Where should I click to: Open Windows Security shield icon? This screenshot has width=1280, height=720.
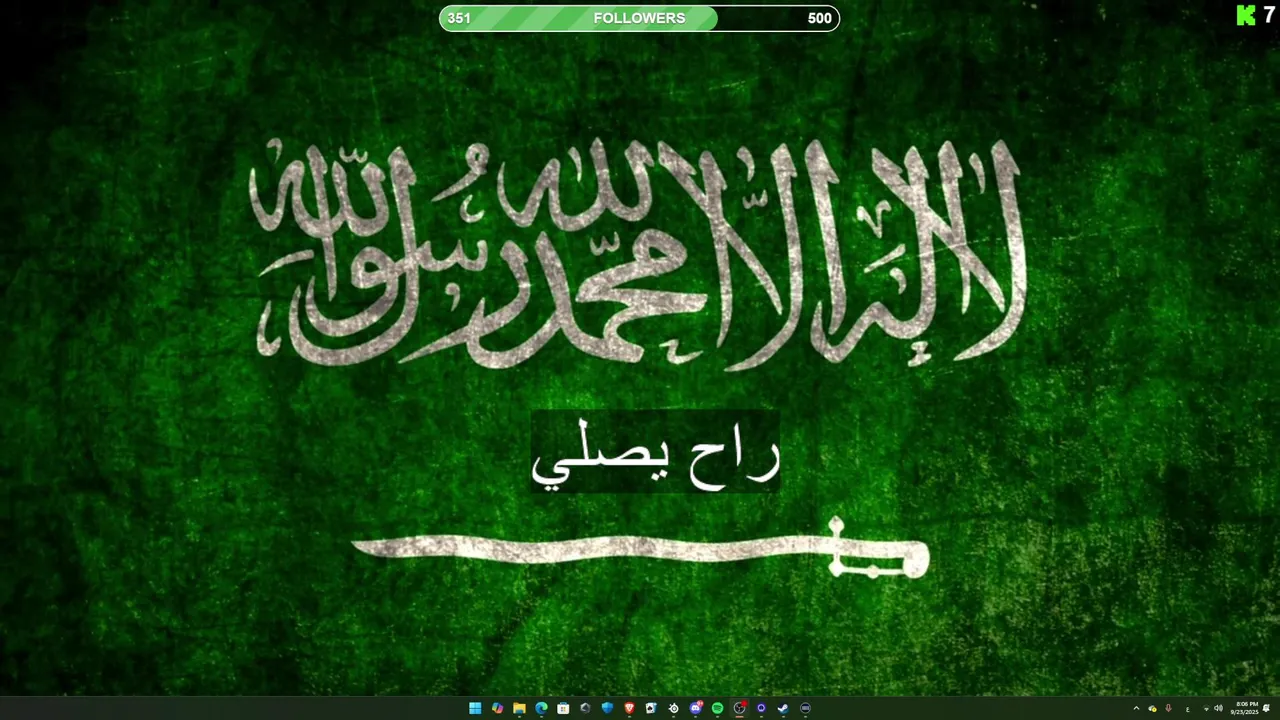(x=607, y=708)
